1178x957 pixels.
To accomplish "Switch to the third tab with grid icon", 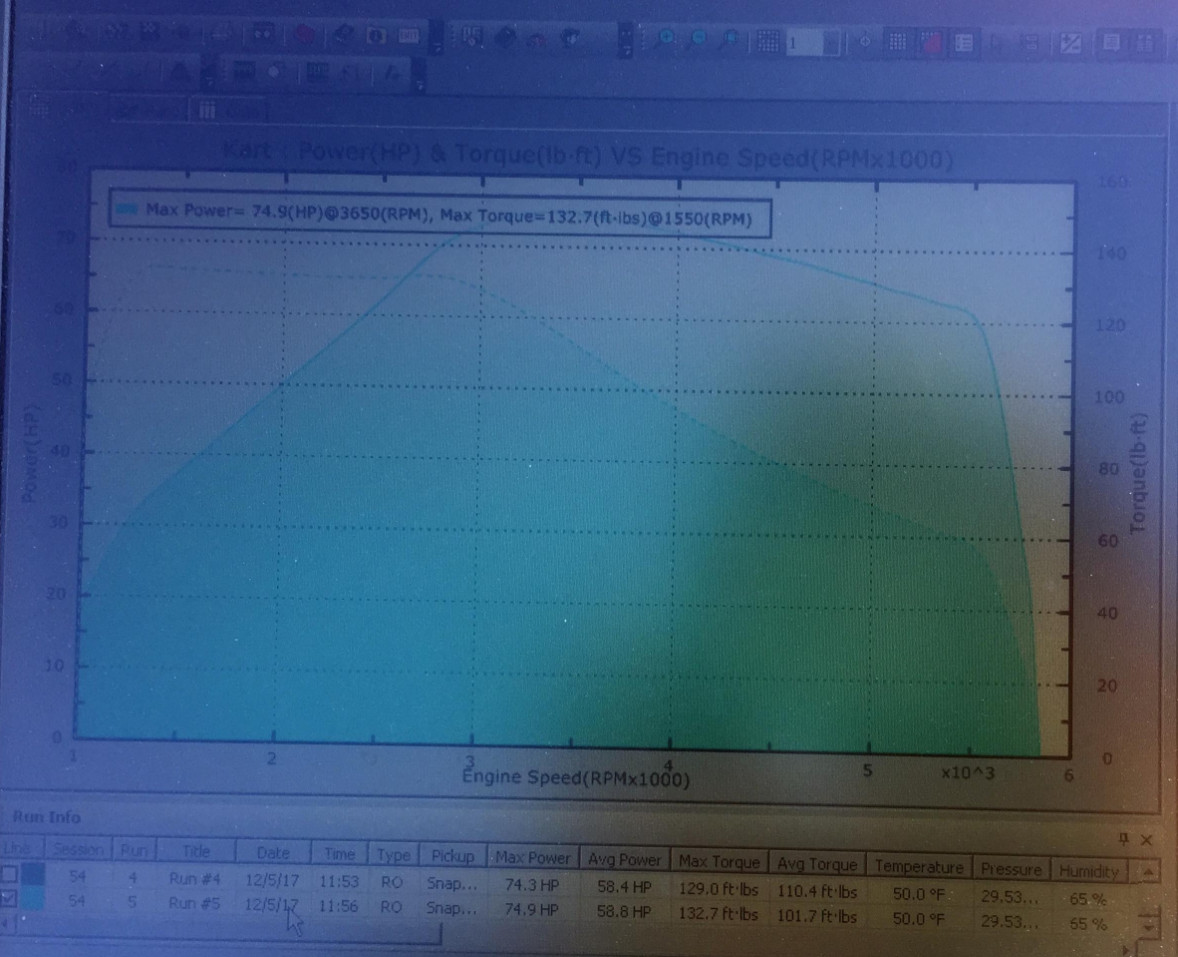I will 228,110.
